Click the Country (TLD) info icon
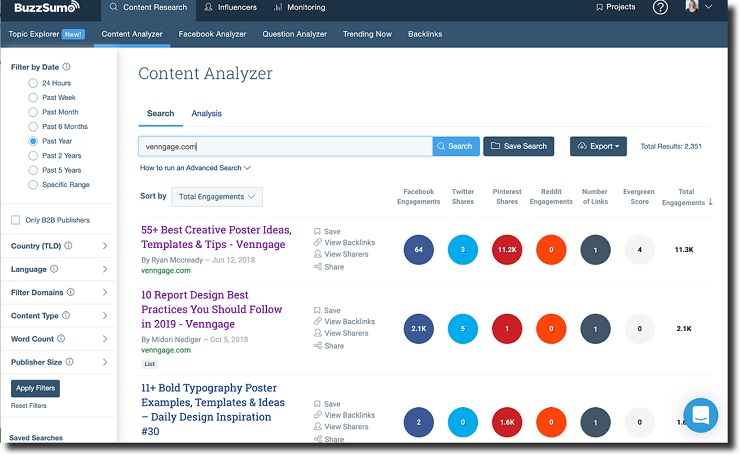The width and height of the screenshot is (740, 455). click(x=68, y=245)
